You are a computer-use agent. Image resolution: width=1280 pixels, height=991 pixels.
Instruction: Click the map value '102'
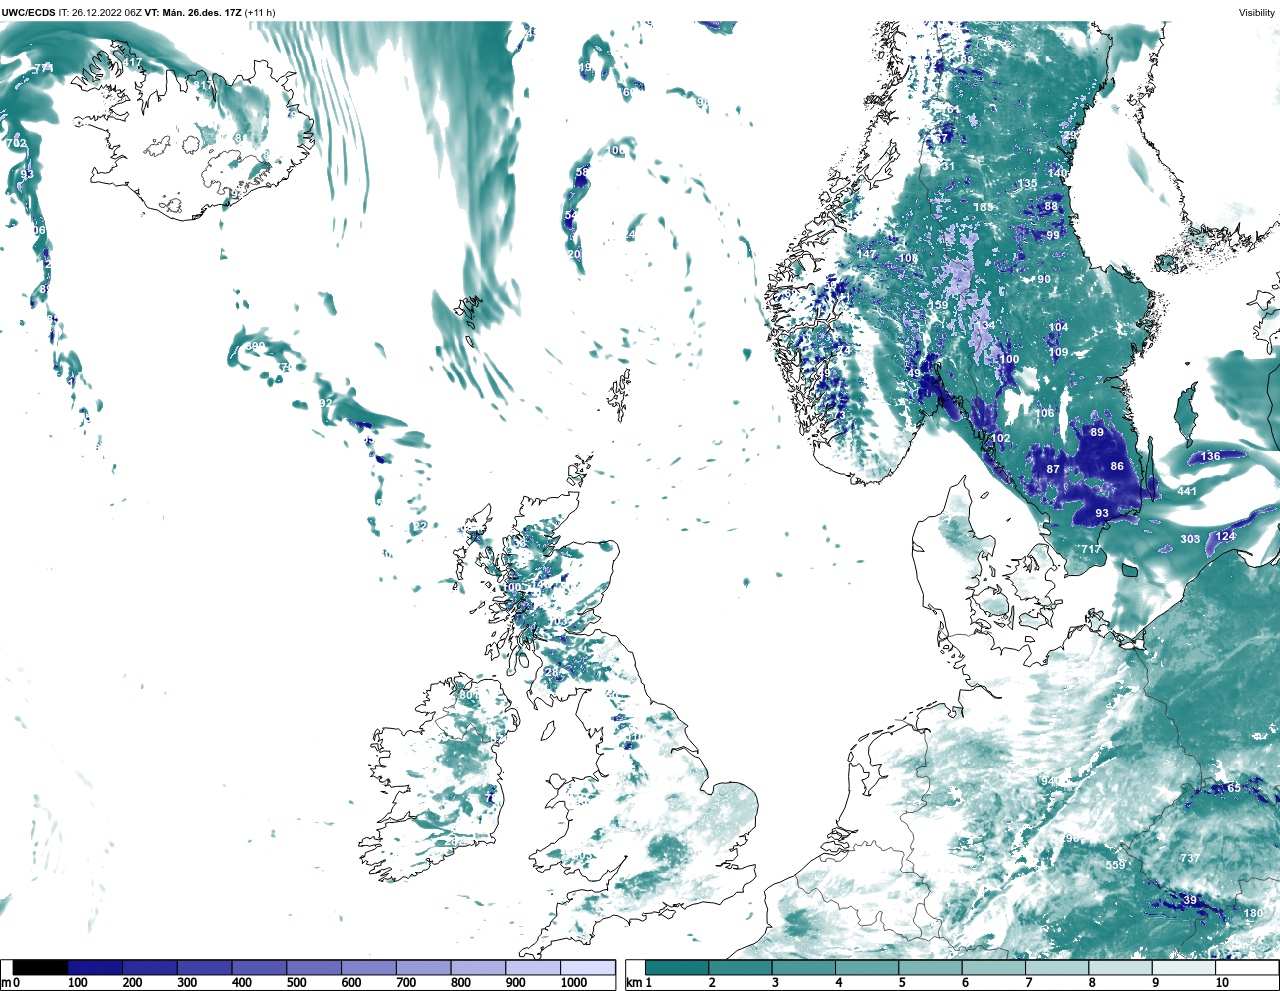[x=1001, y=438]
